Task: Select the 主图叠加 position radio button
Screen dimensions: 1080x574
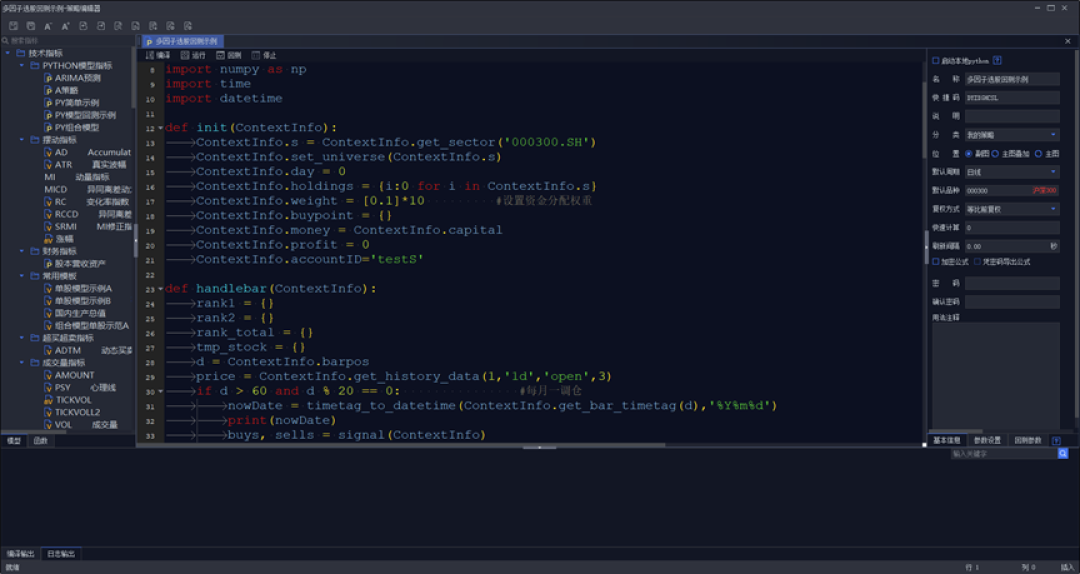Action: 995,154
